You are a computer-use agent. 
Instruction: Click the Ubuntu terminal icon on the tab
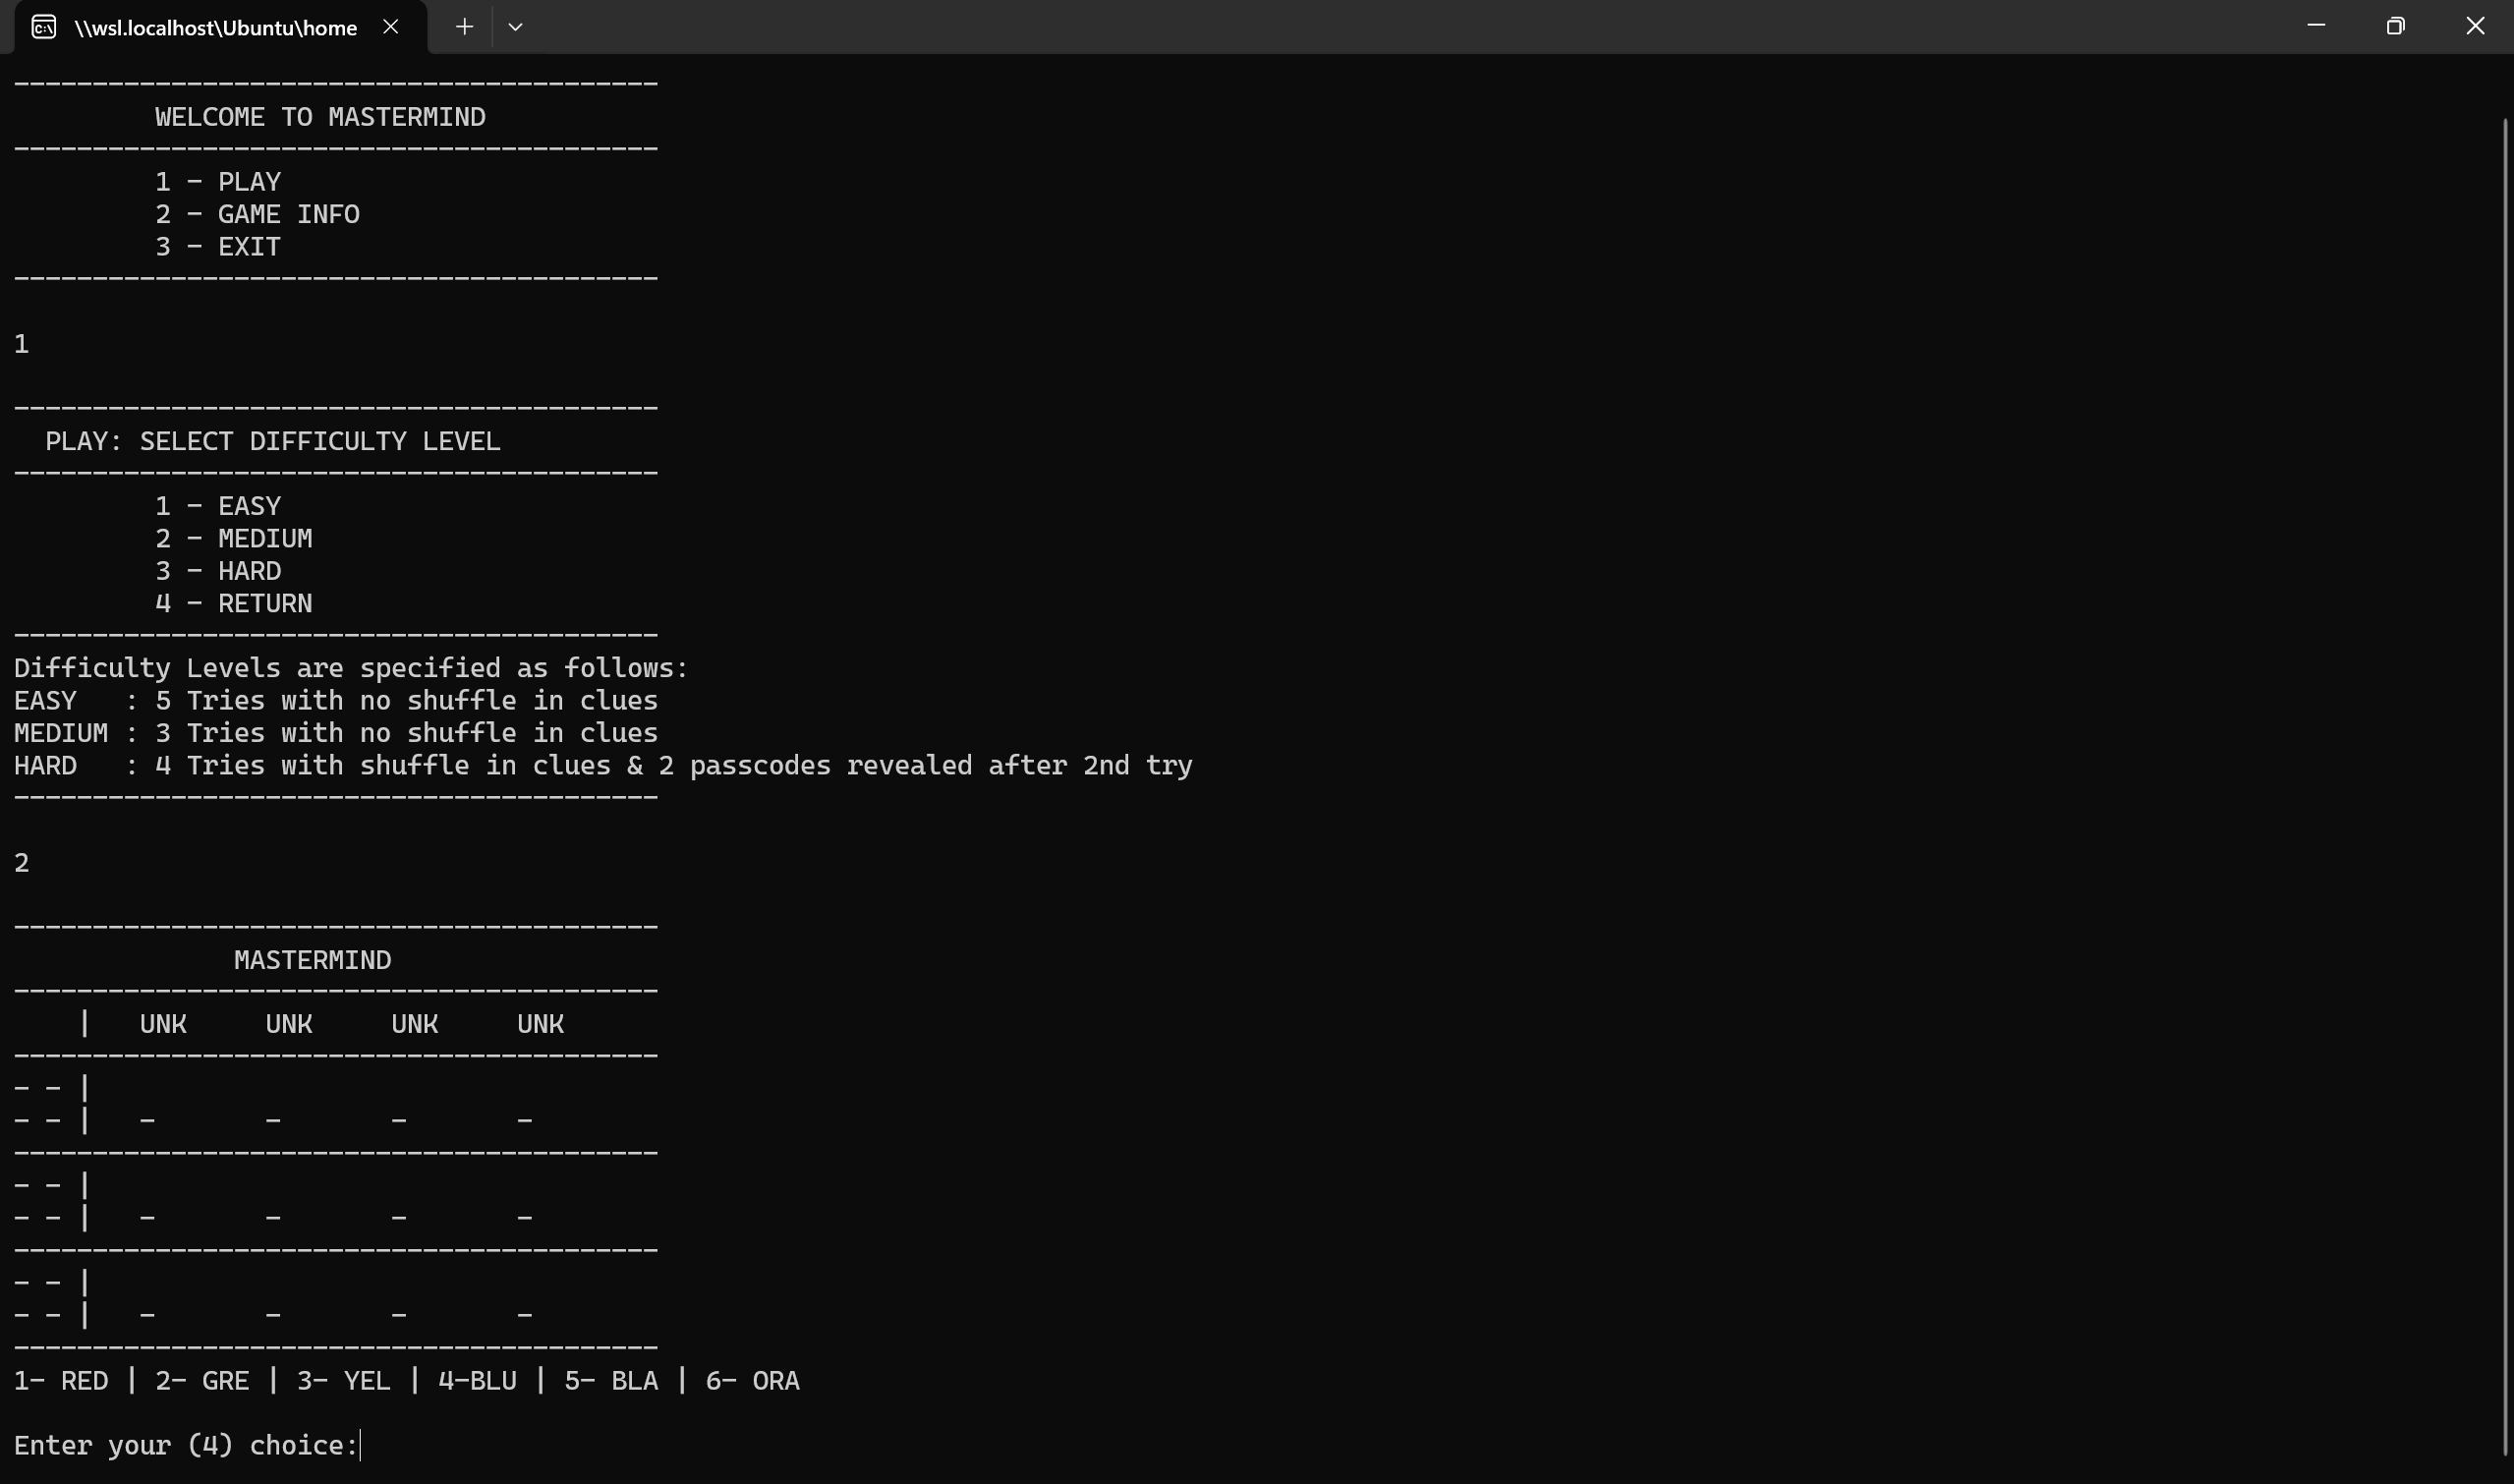coord(42,27)
